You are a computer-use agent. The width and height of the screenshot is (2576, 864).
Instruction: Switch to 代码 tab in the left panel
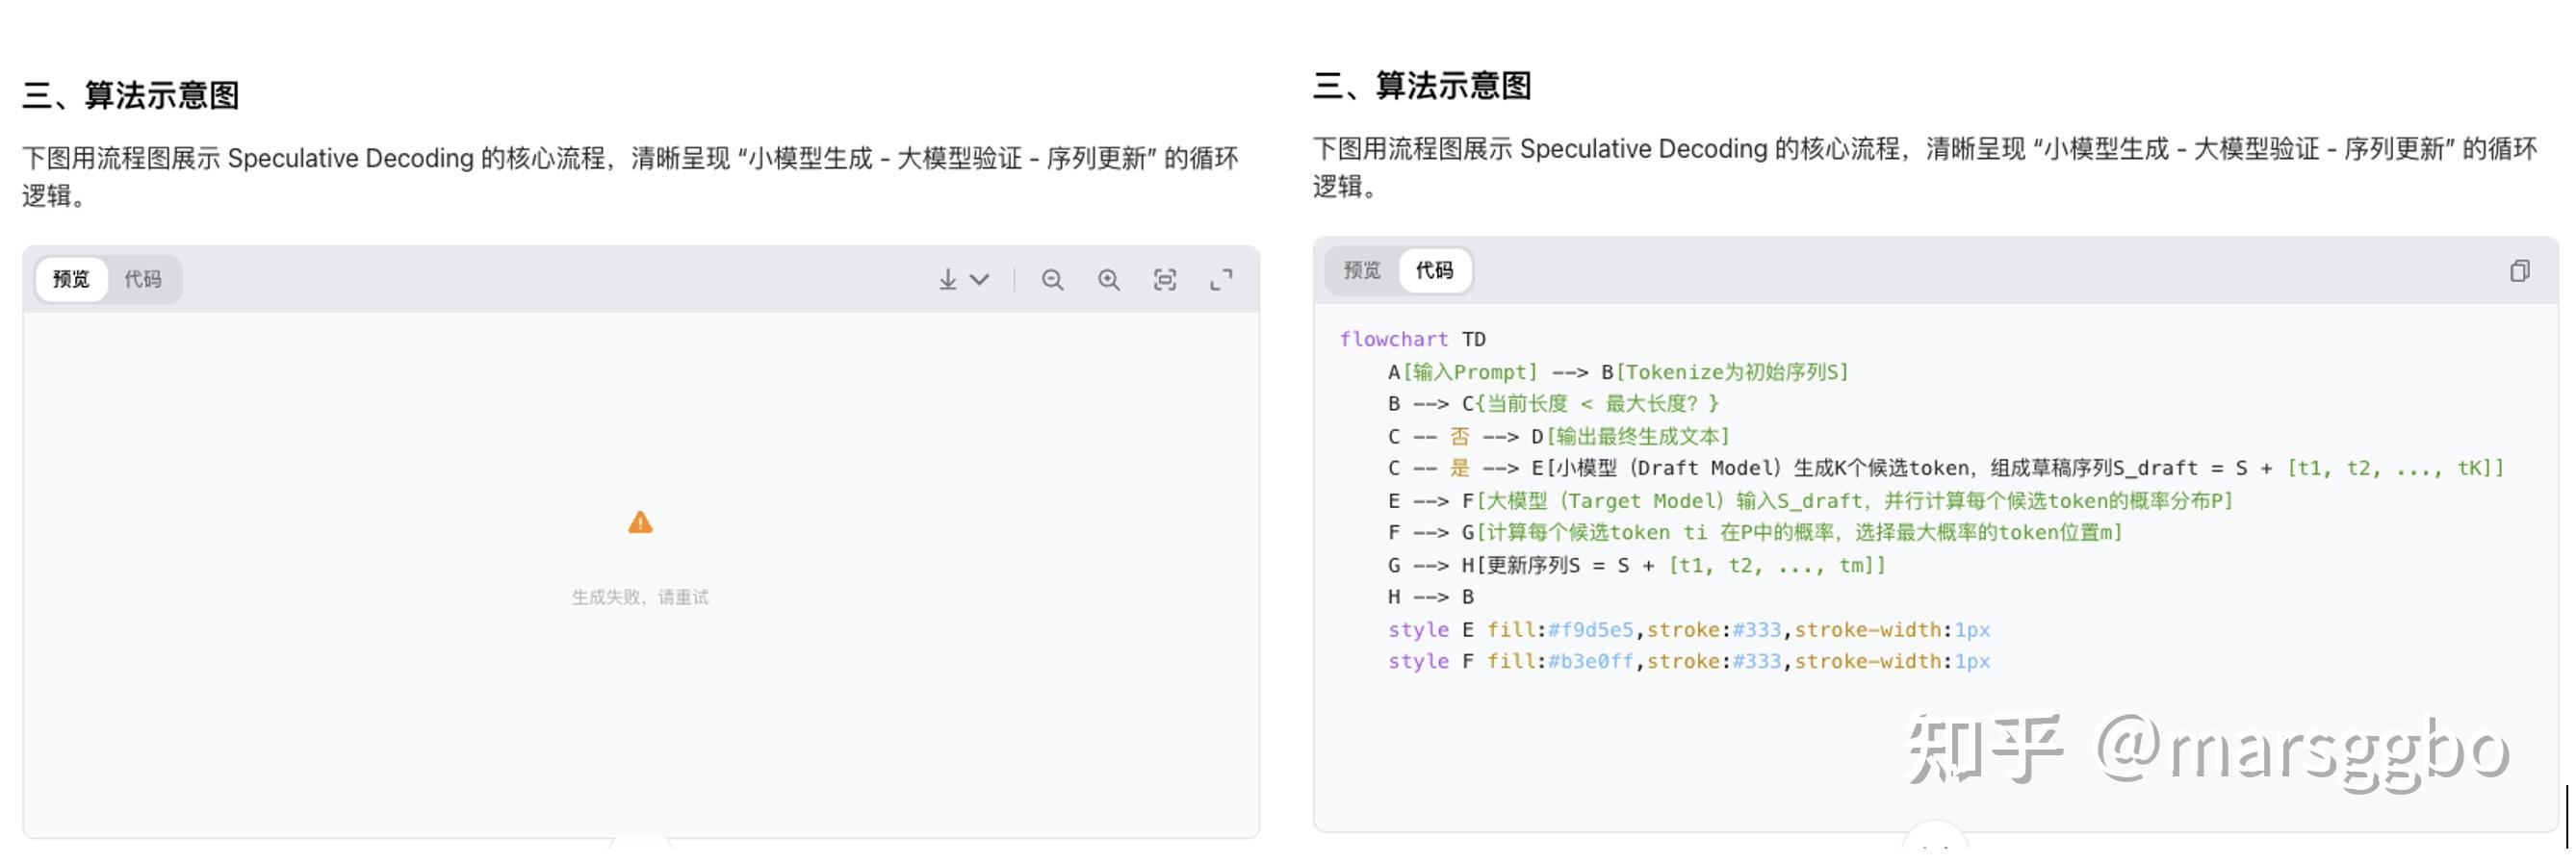pos(143,279)
